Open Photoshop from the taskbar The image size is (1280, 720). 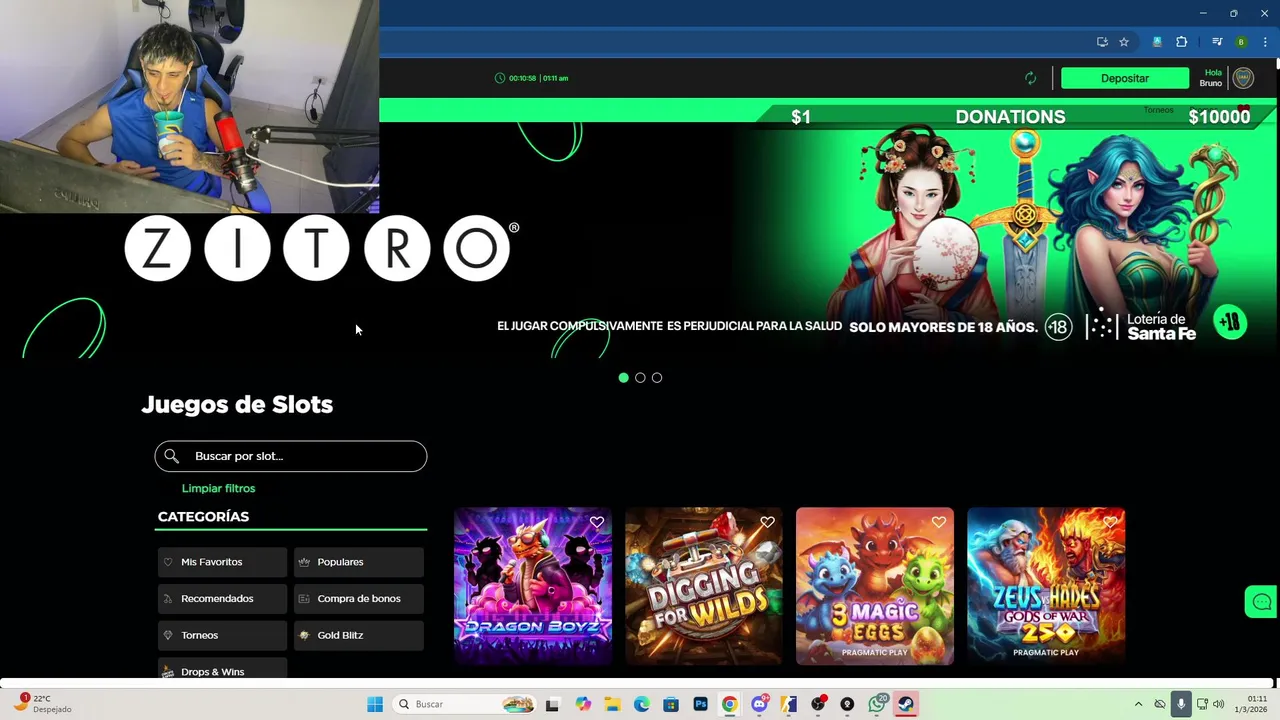click(700, 704)
